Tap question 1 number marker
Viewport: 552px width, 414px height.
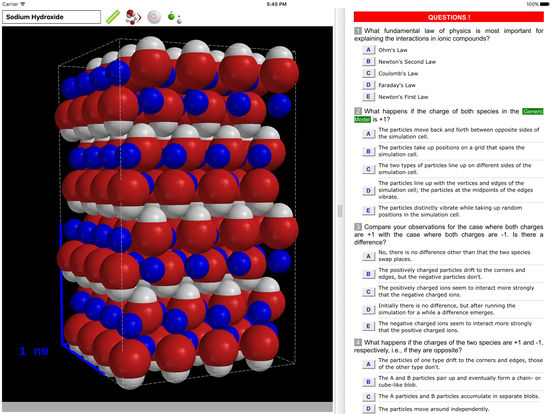click(358, 31)
